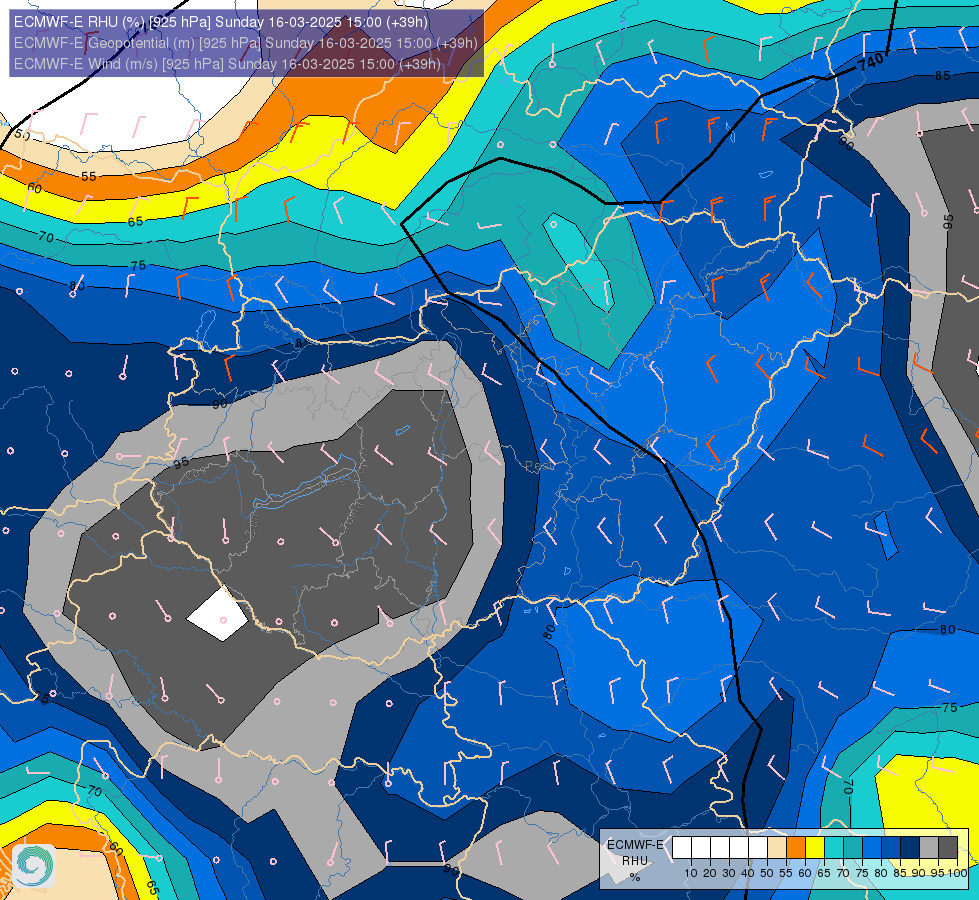979x900 pixels.
Task: Select the ECMWF-E RHU (%) 925 hPa title line
Action: point(221,22)
